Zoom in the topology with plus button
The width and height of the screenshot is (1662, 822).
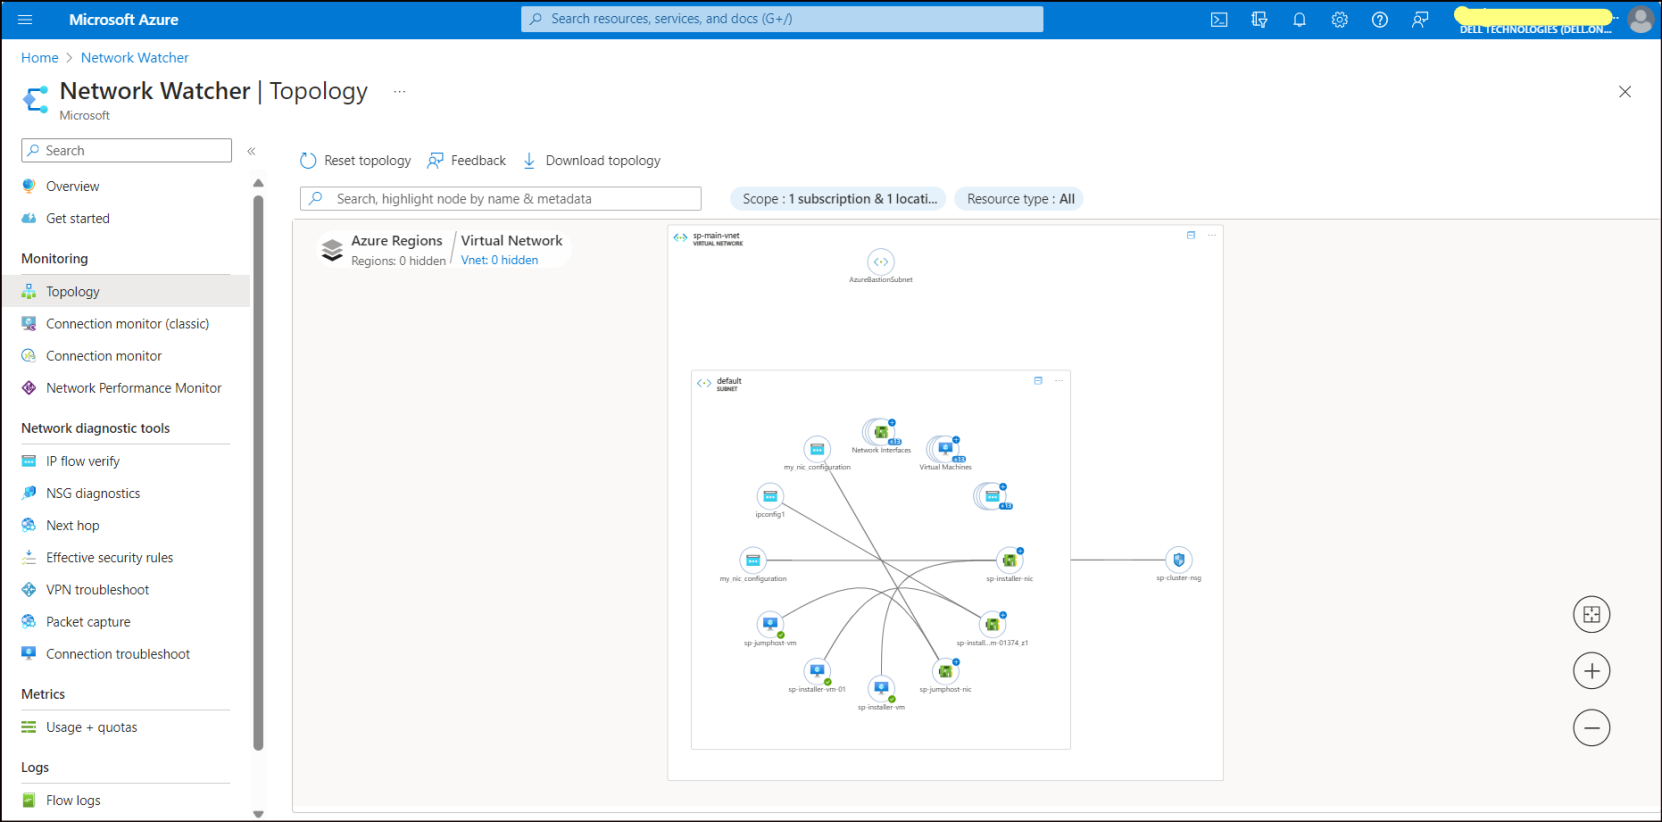coord(1591,671)
